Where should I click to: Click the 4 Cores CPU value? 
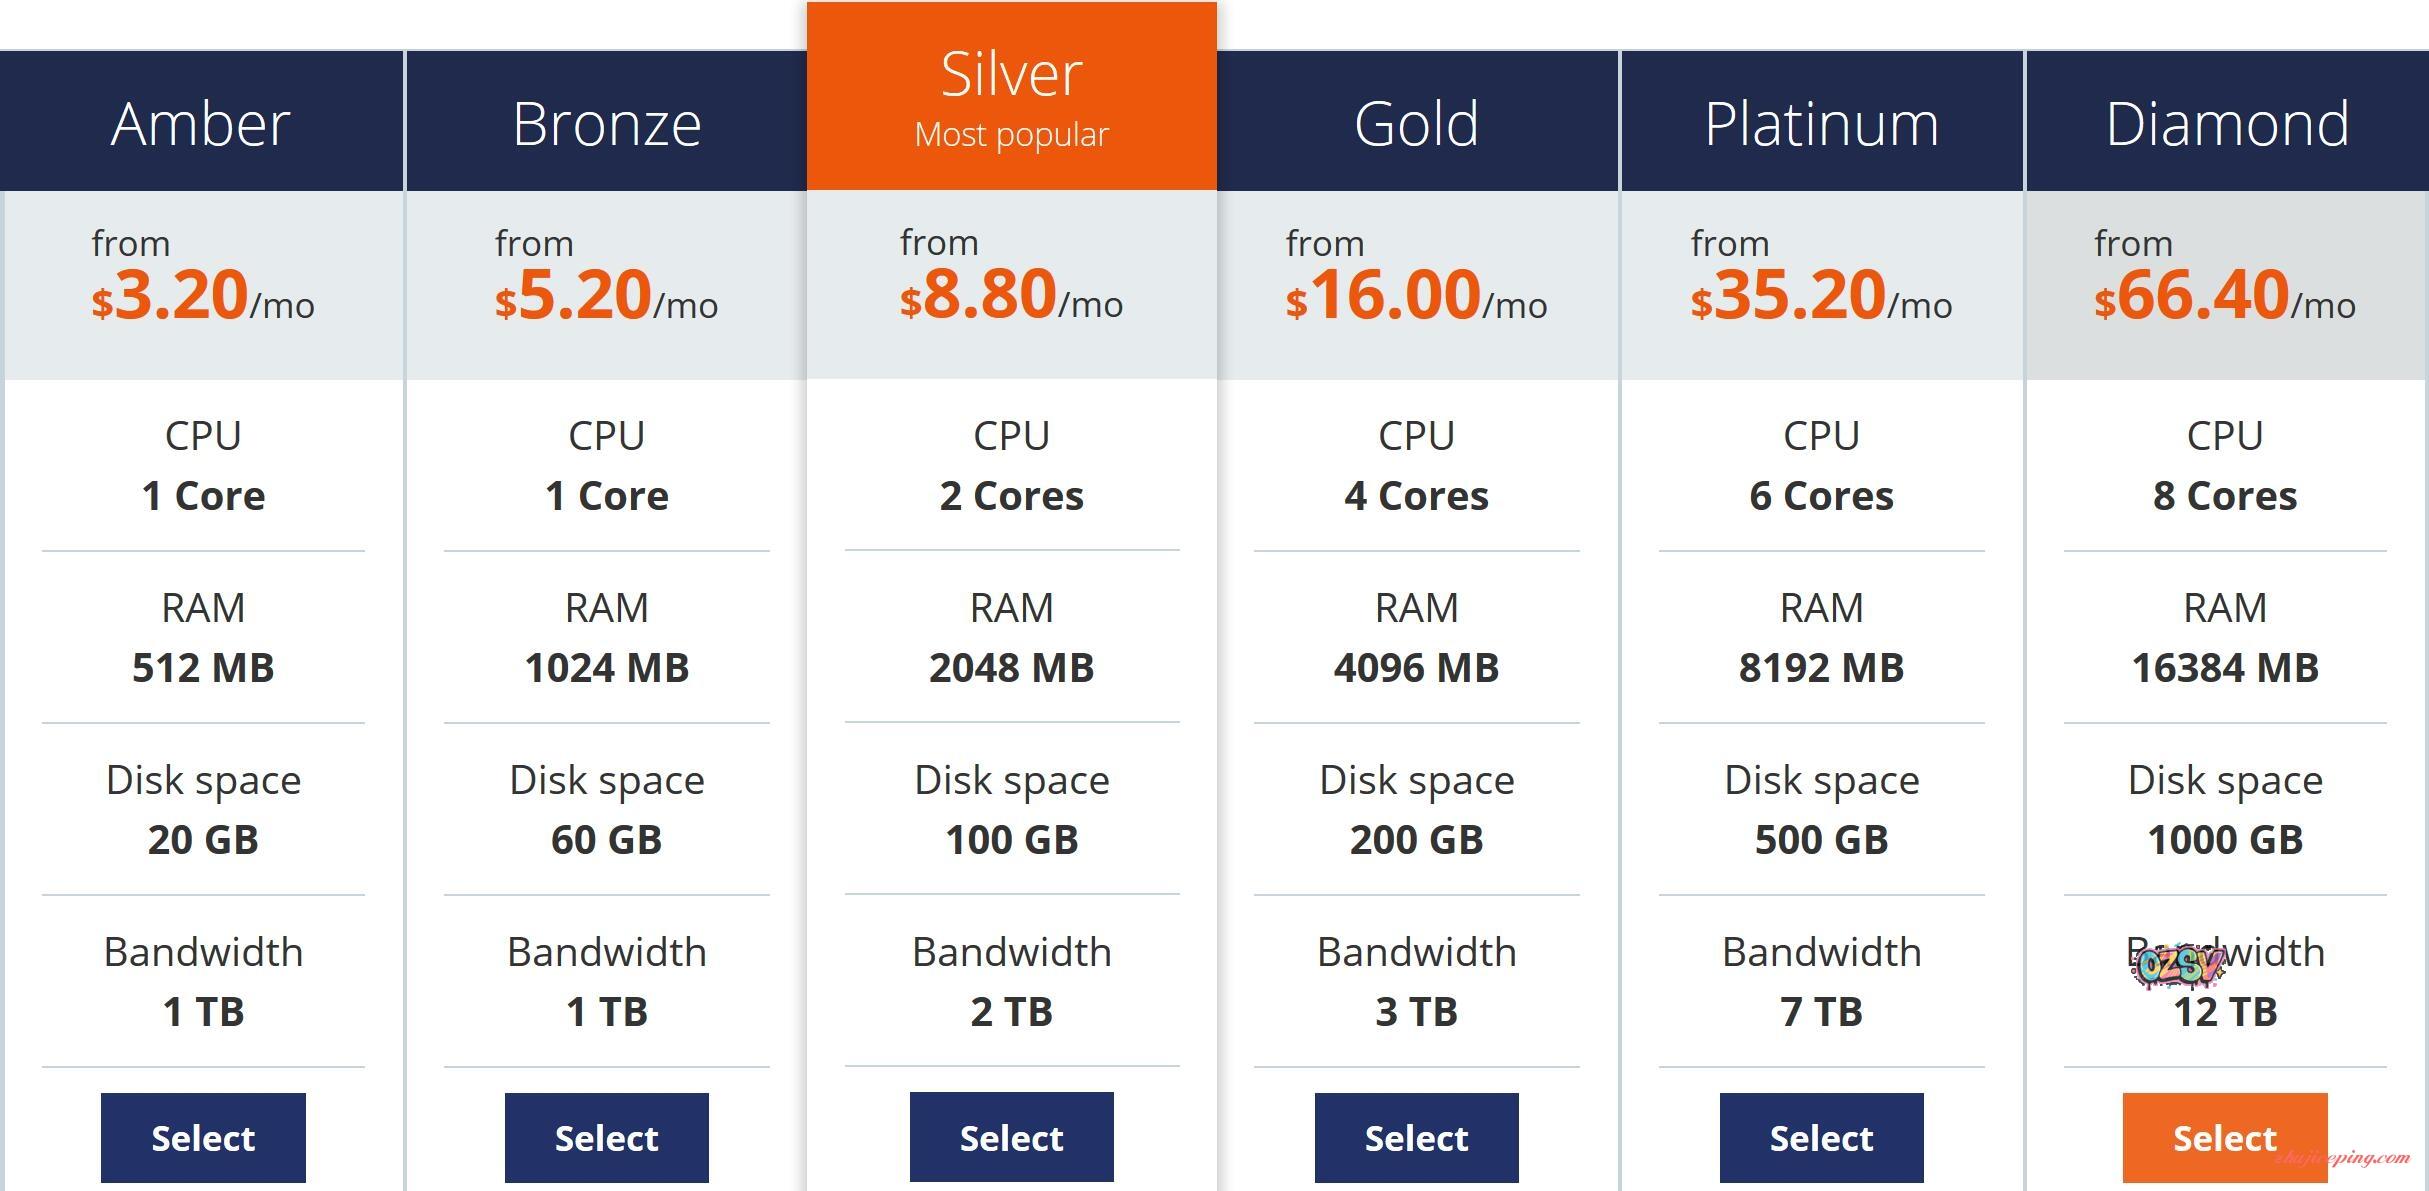[x=1416, y=496]
